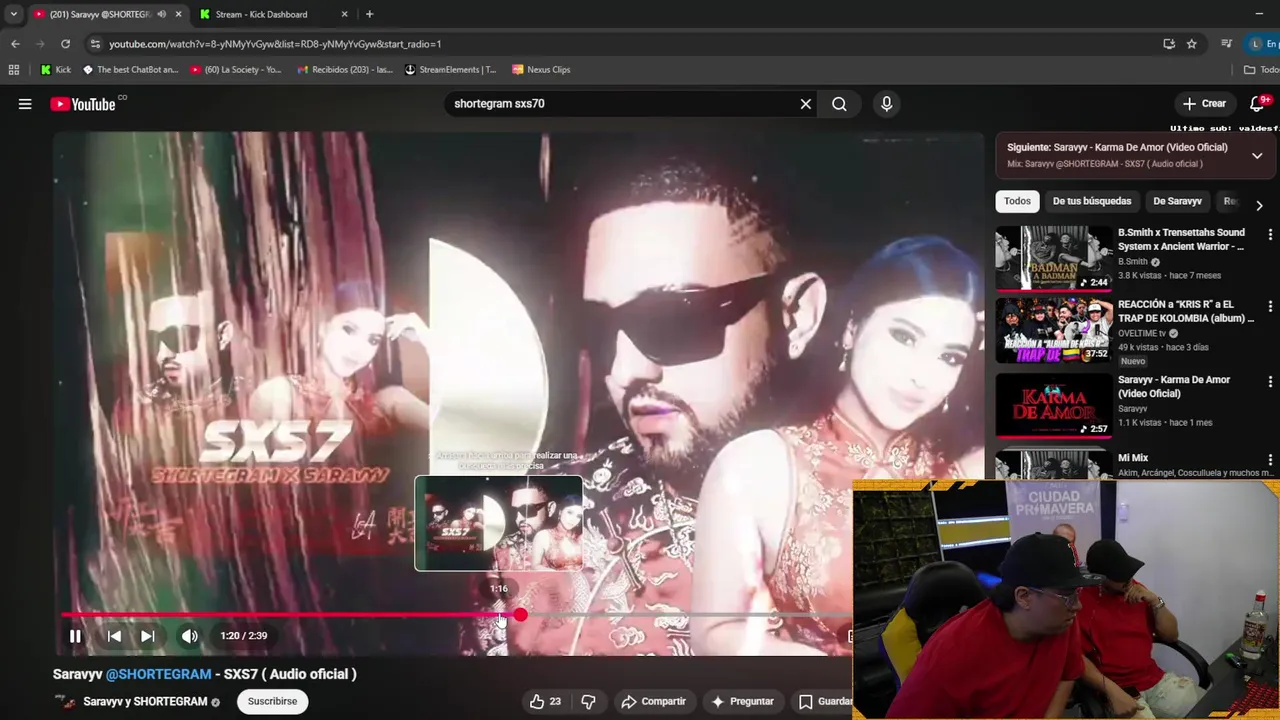Open the Trap de Colombia reaction thumbnail
Screen dimensions: 1280x720
[1054, 331]
